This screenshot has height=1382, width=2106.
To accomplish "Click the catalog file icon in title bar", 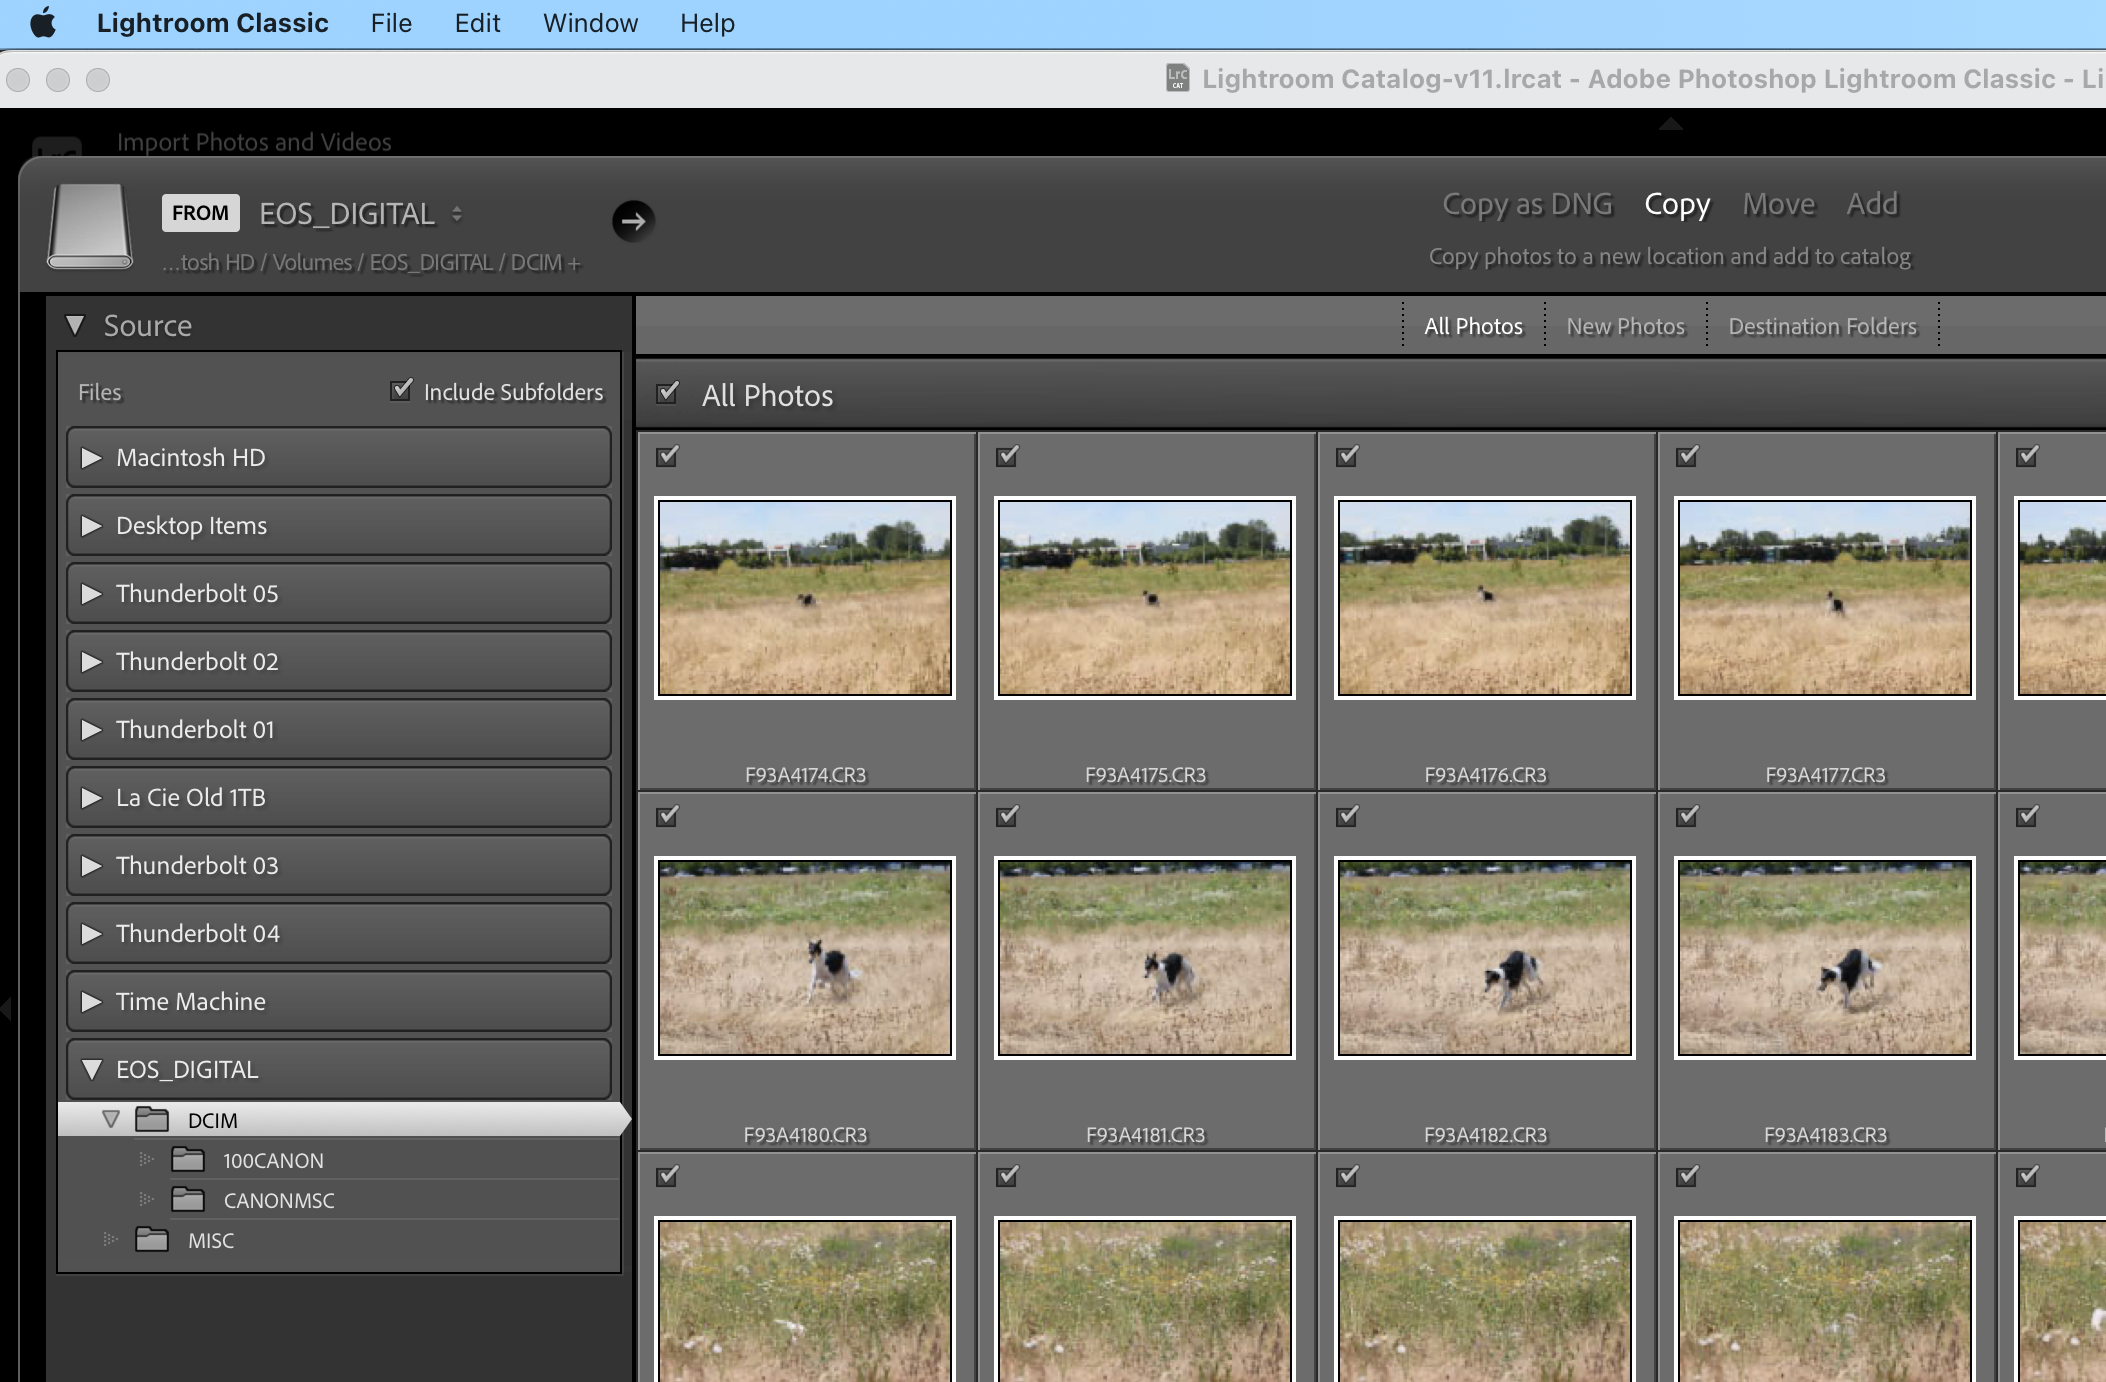I will click(1177, 78).
